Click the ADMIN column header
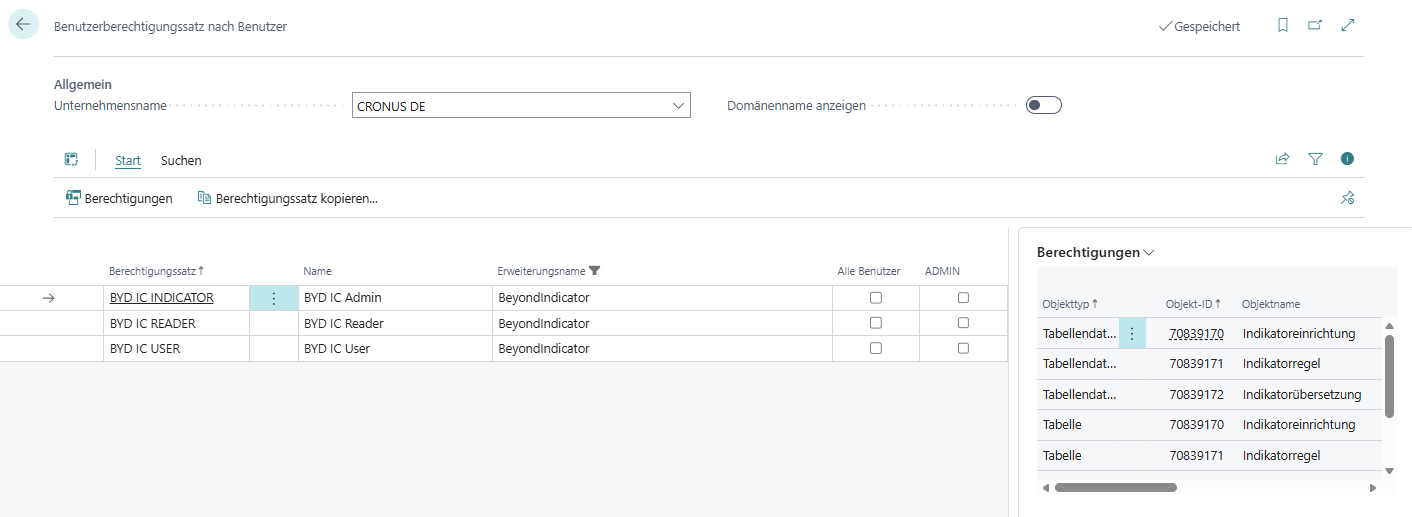 [x=942, y=271]
